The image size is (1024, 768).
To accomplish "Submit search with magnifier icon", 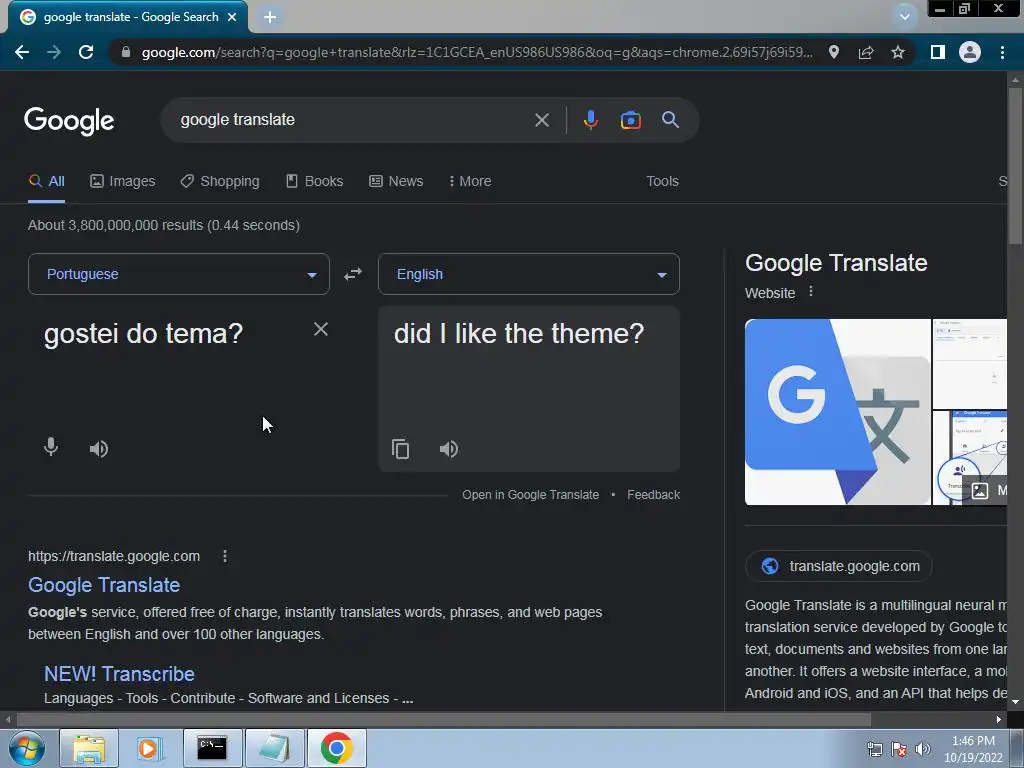I will (671, 120).
